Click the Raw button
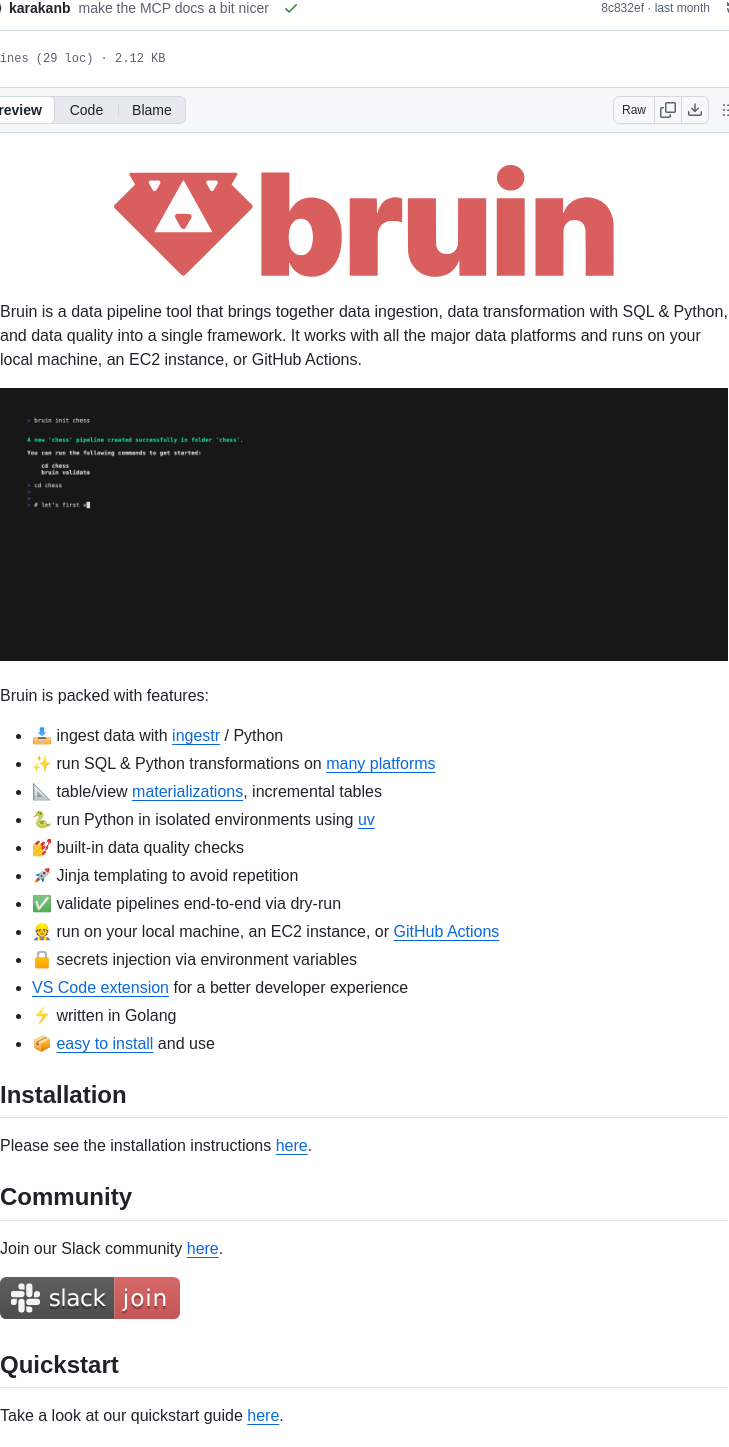 633,110
